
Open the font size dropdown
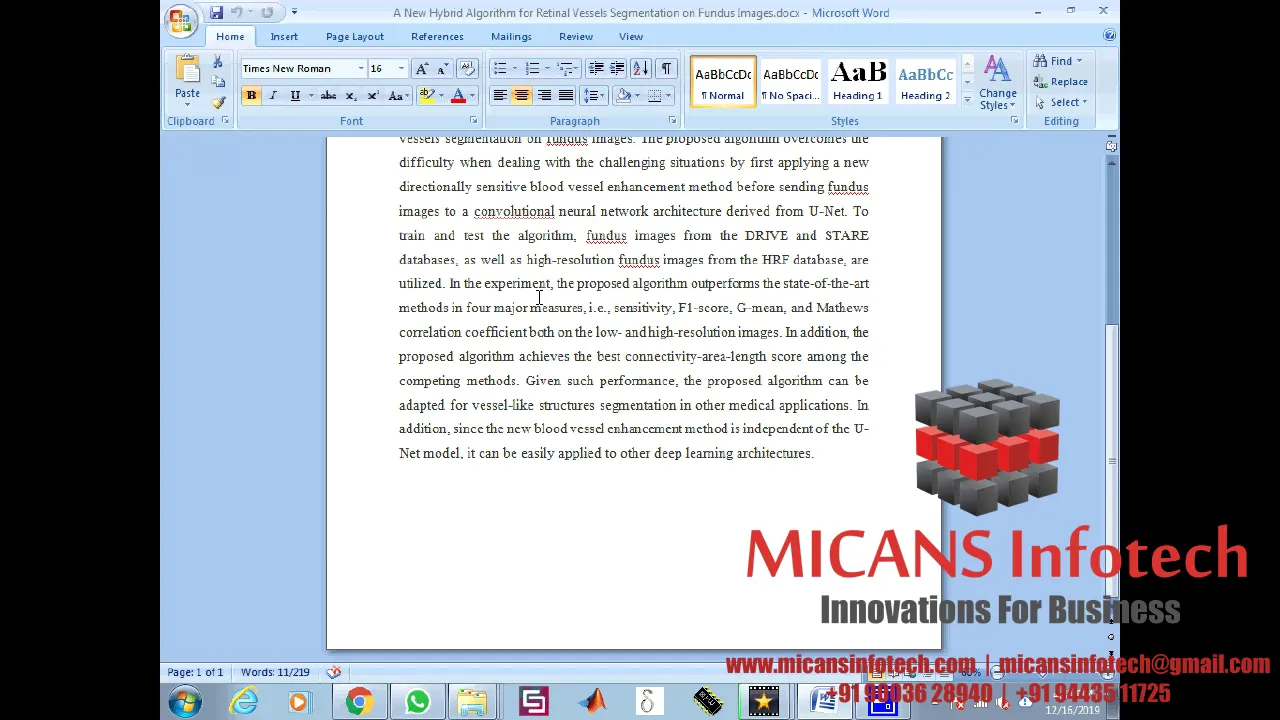[401, 69]
